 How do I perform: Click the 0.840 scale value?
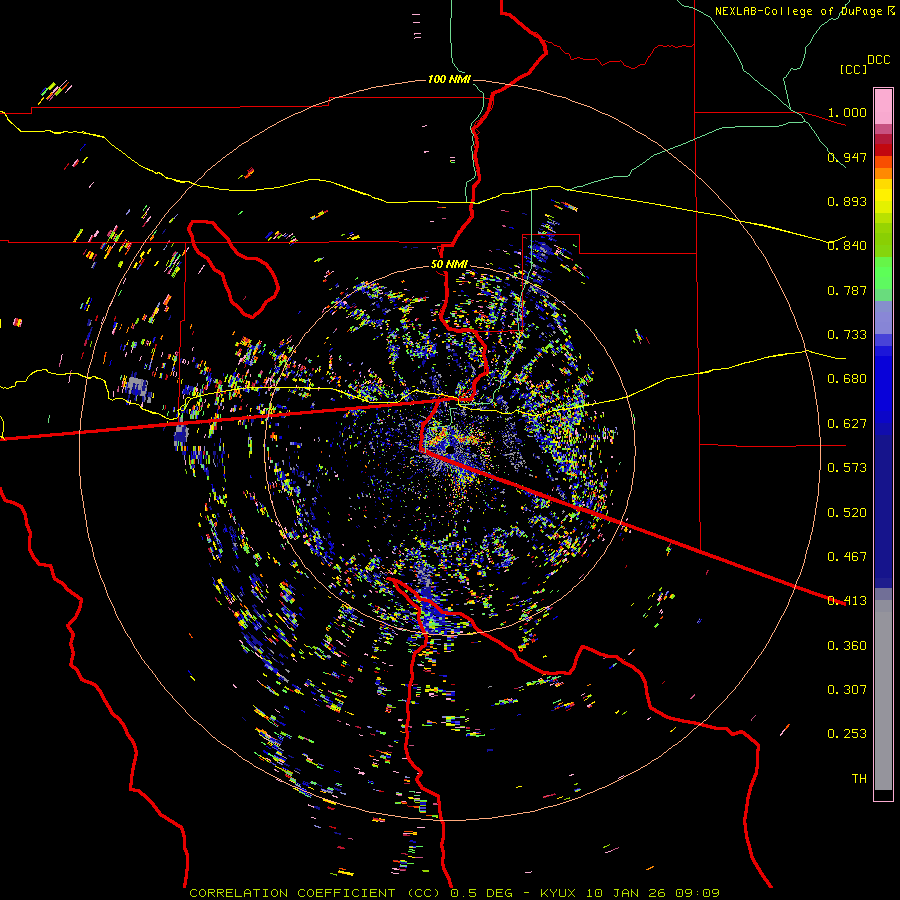click(x=847, y=246)
